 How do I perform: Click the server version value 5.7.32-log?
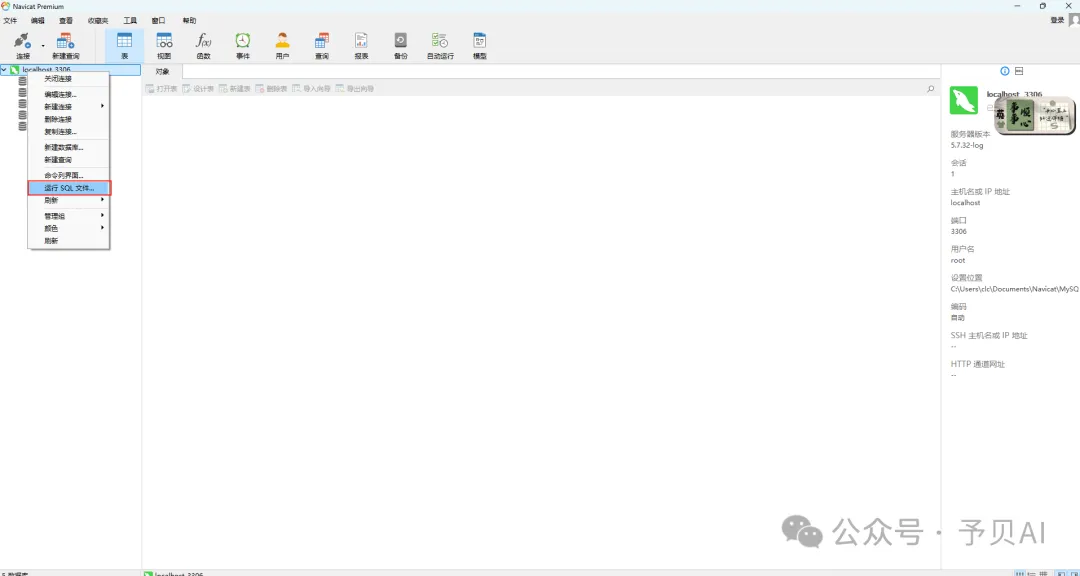click(x=965, y=145)
